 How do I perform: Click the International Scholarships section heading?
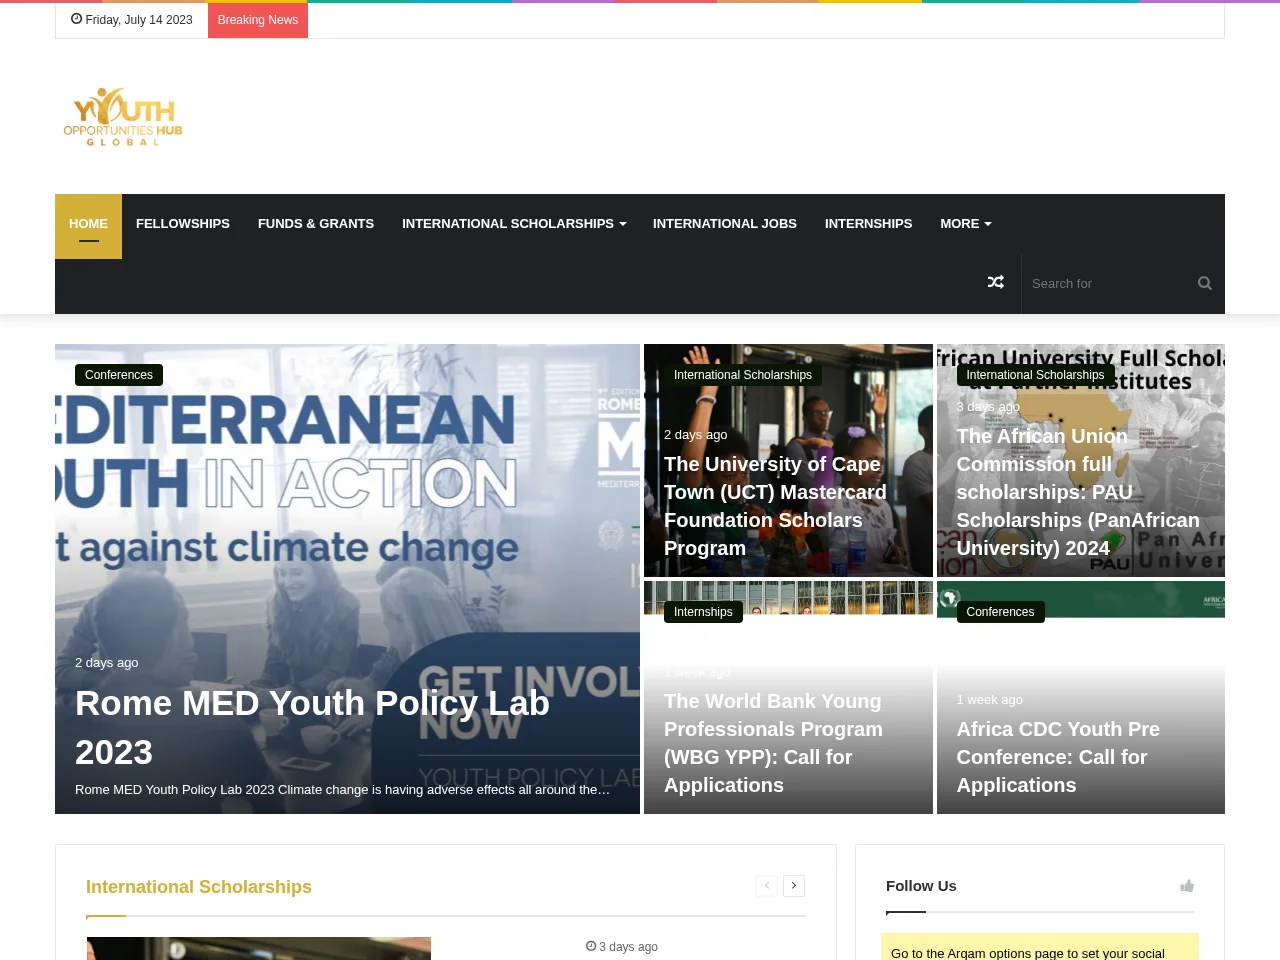click(x=199, y=887)
